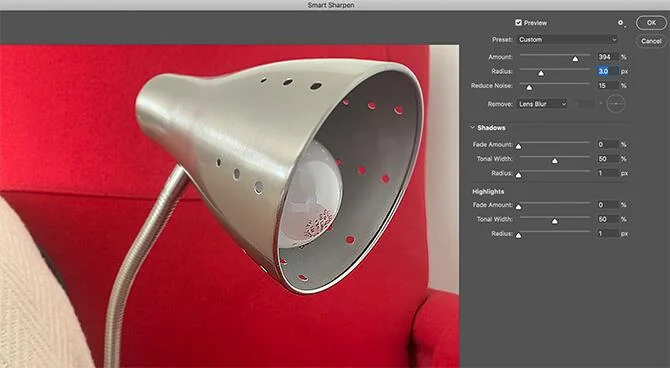Click the Amount value field showing 394
670x368 pixels.
(x=607, y=57)
